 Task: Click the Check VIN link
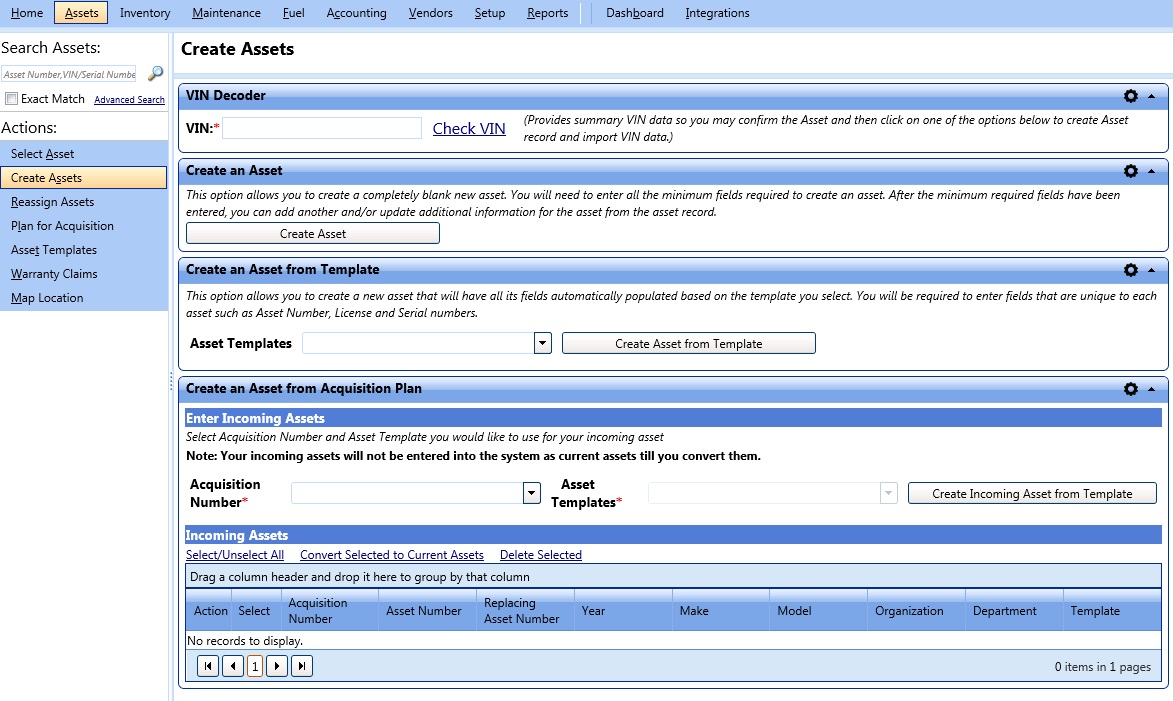click(x=469, y=128)
